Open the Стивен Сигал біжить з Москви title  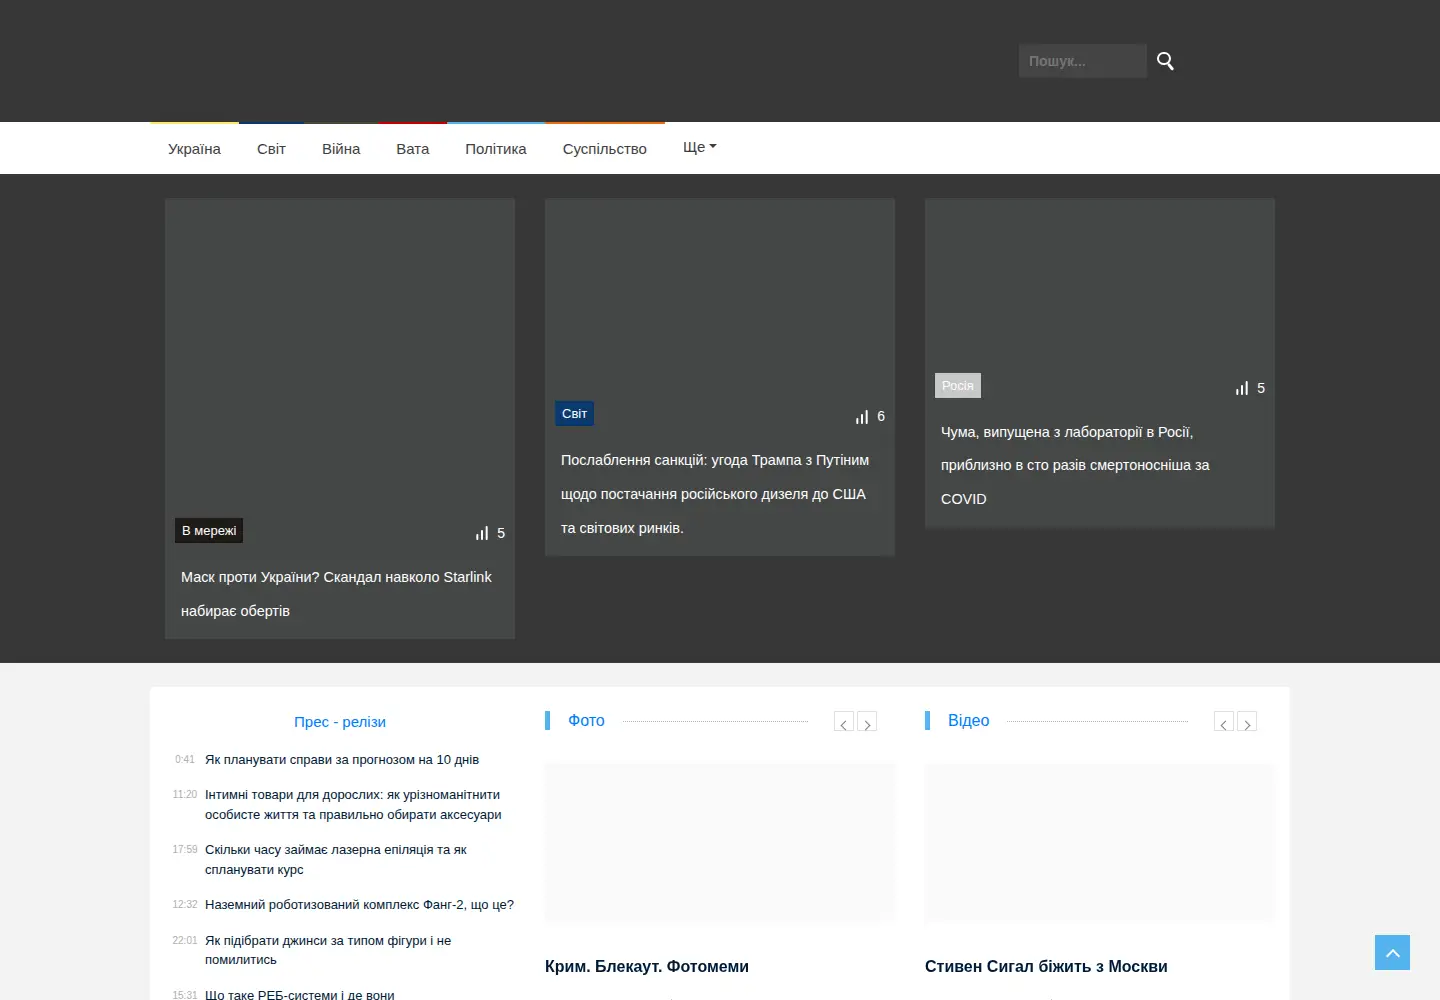pos(1046,967)
